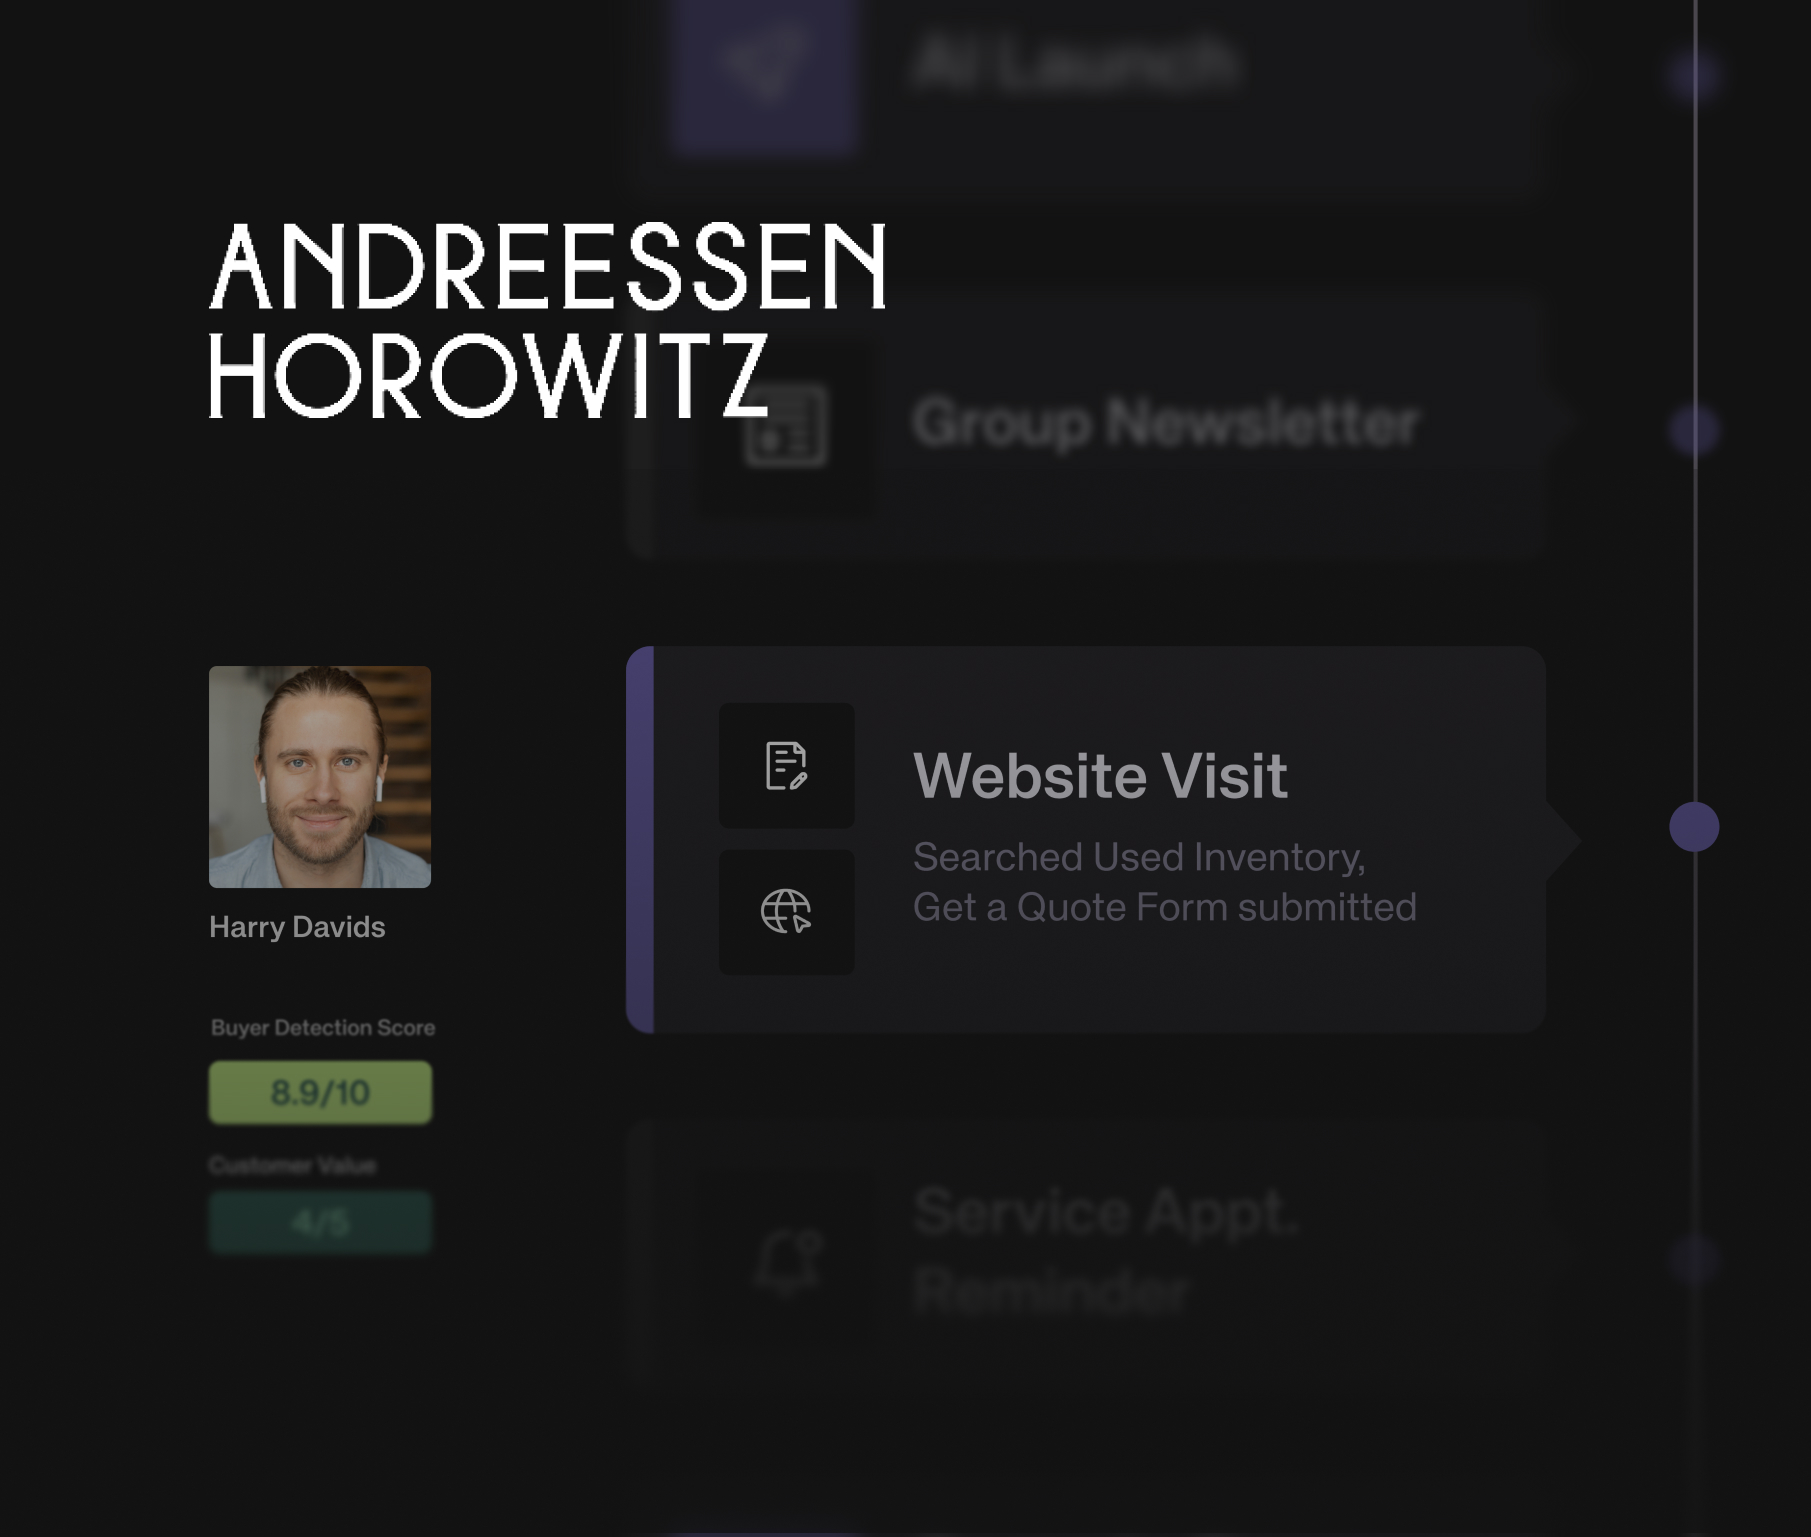Click the Harry Davids name label
1811x1537 pixels.
[297, 927]
